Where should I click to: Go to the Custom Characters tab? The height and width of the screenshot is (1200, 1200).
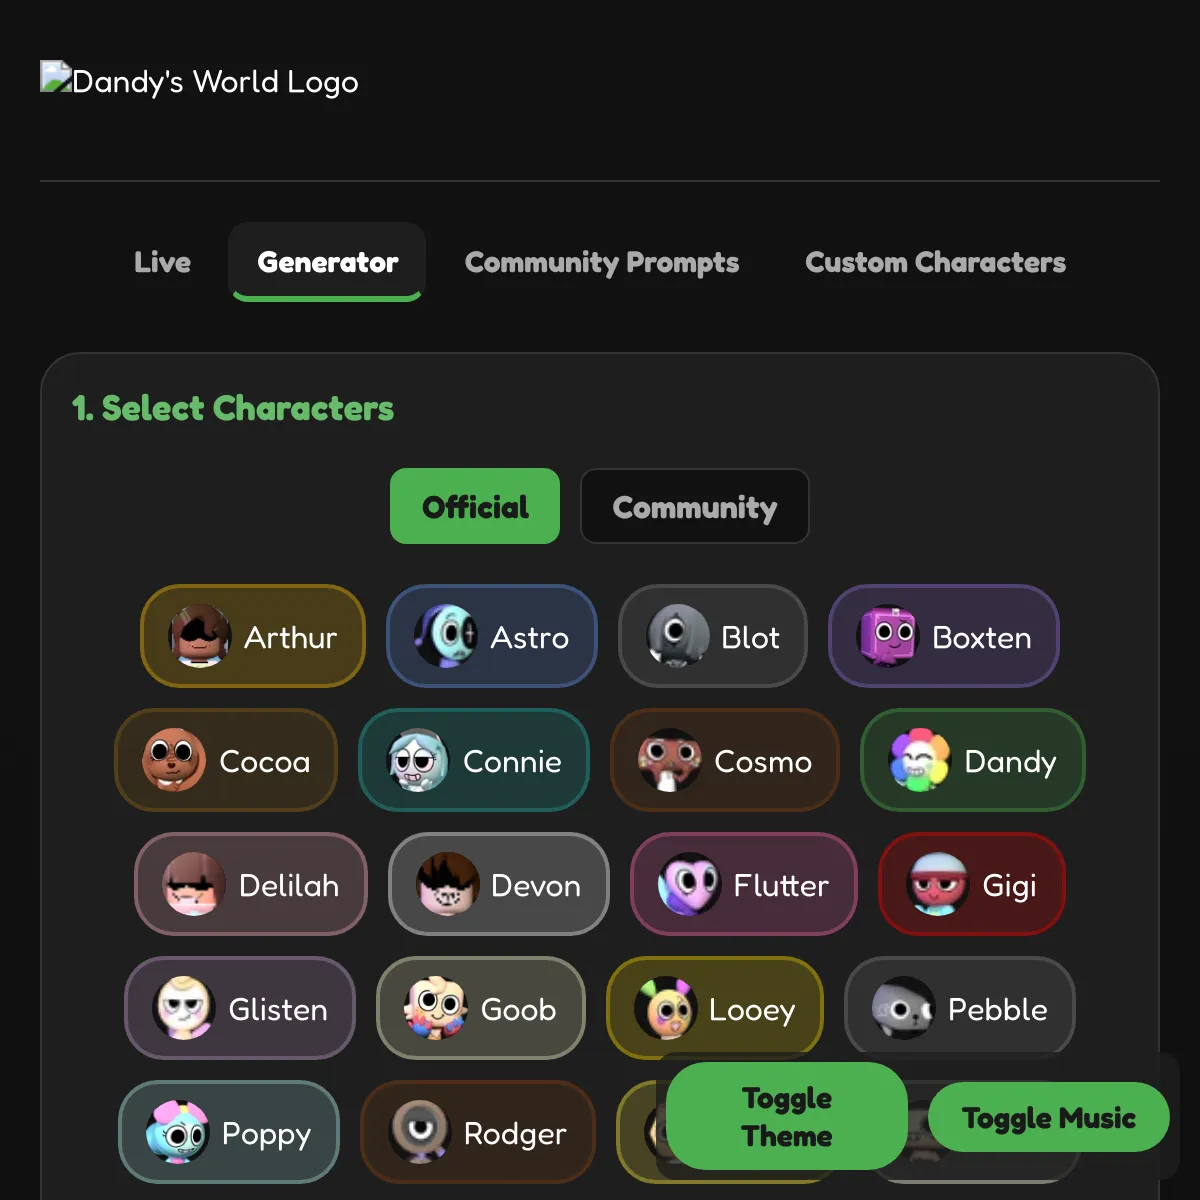click(936, 262)
